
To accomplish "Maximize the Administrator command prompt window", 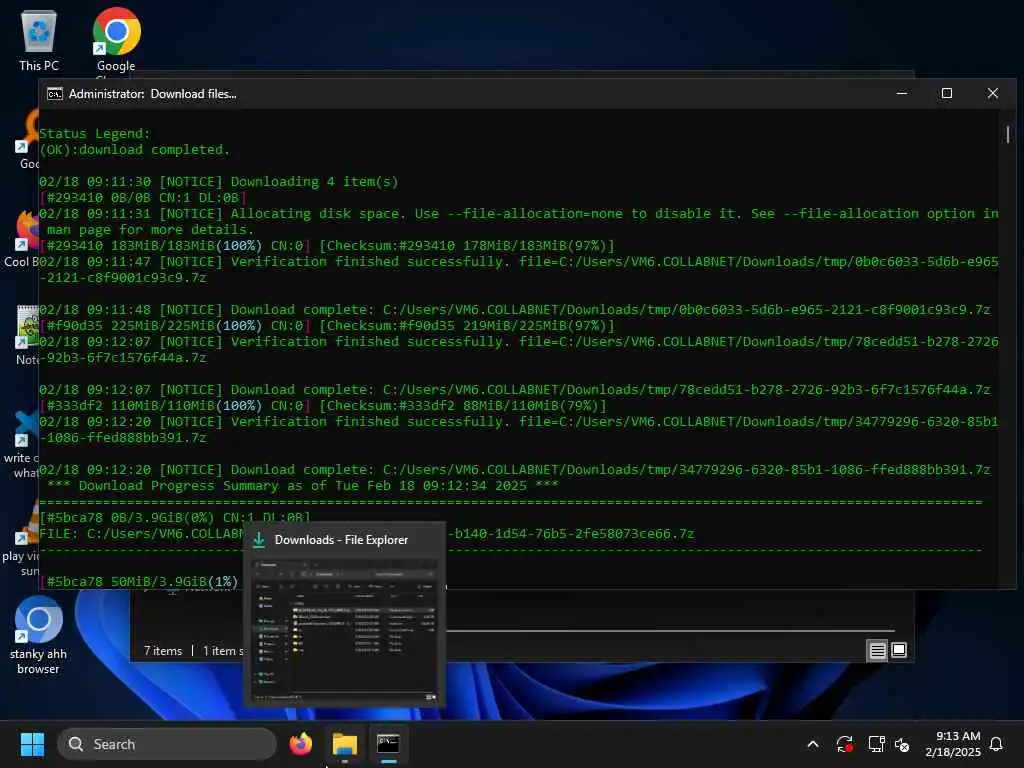I will 946,93.
